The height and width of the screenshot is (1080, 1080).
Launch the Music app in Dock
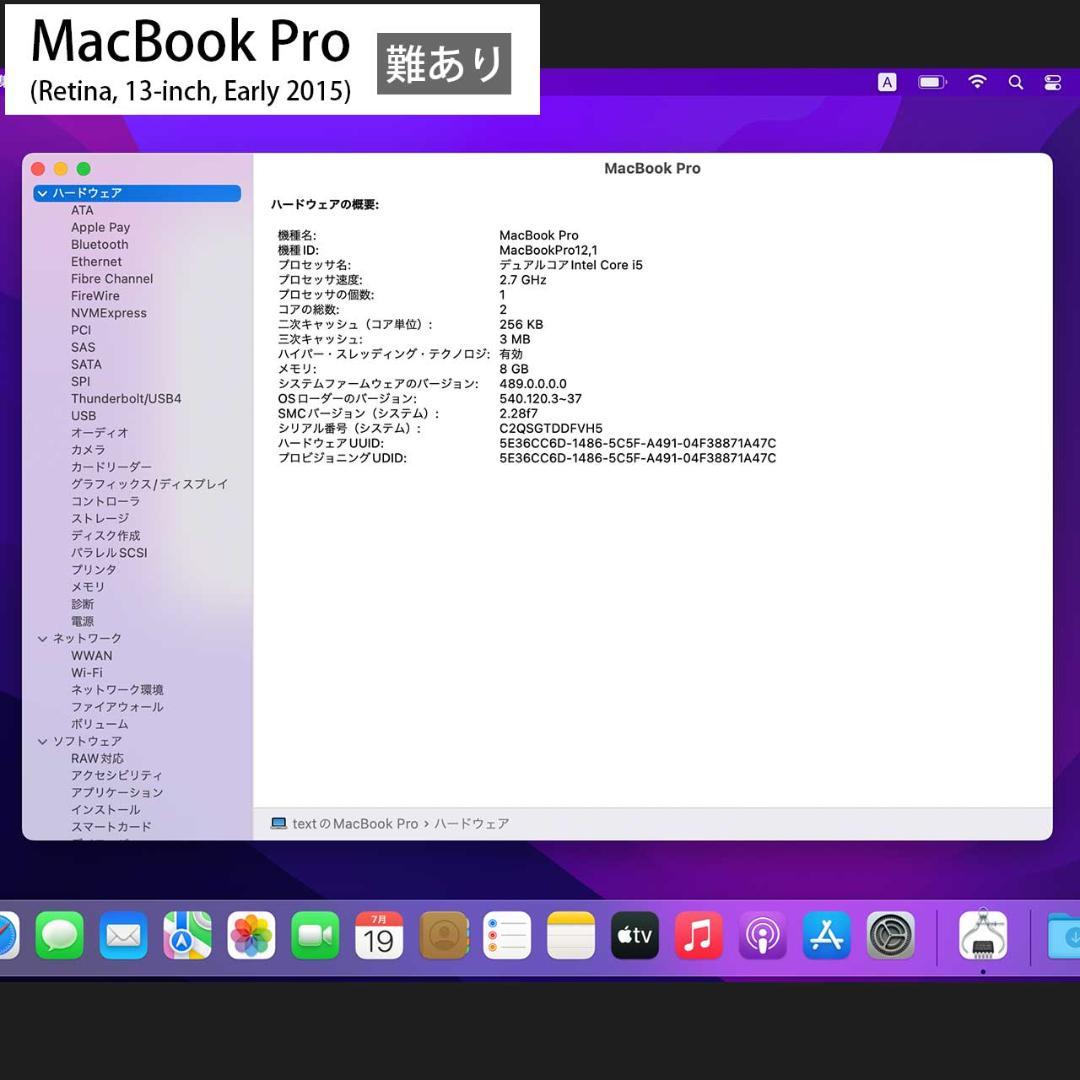pyautogui.click(x=698, y=935)
